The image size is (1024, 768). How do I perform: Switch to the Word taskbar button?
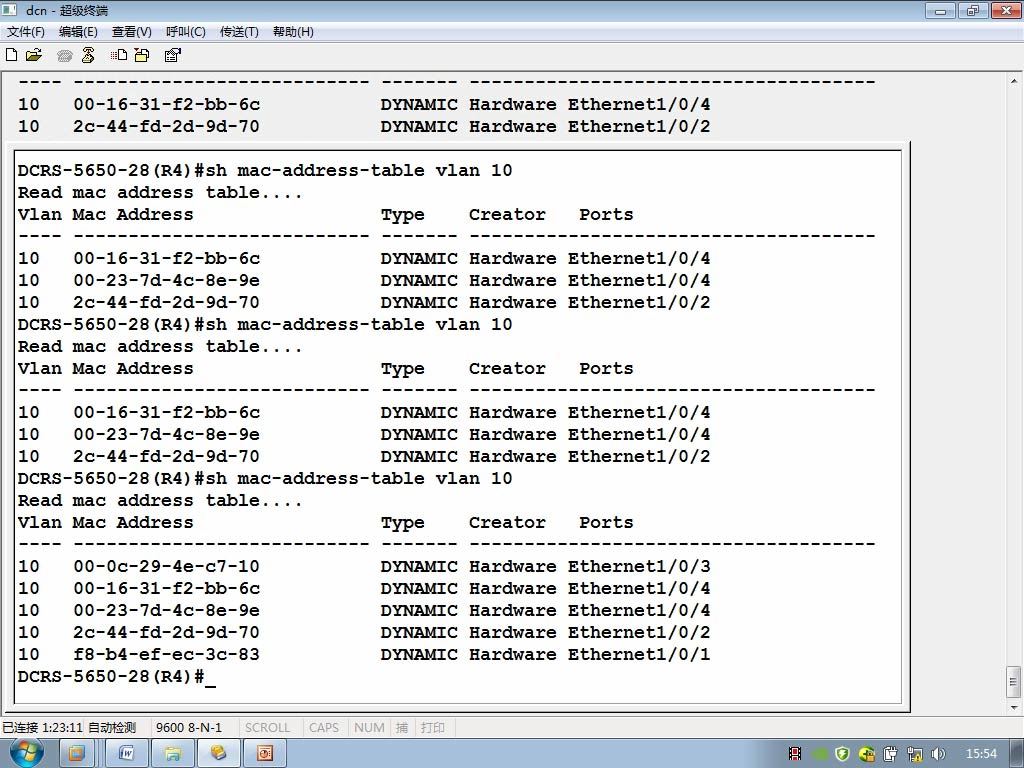(126, 754)
